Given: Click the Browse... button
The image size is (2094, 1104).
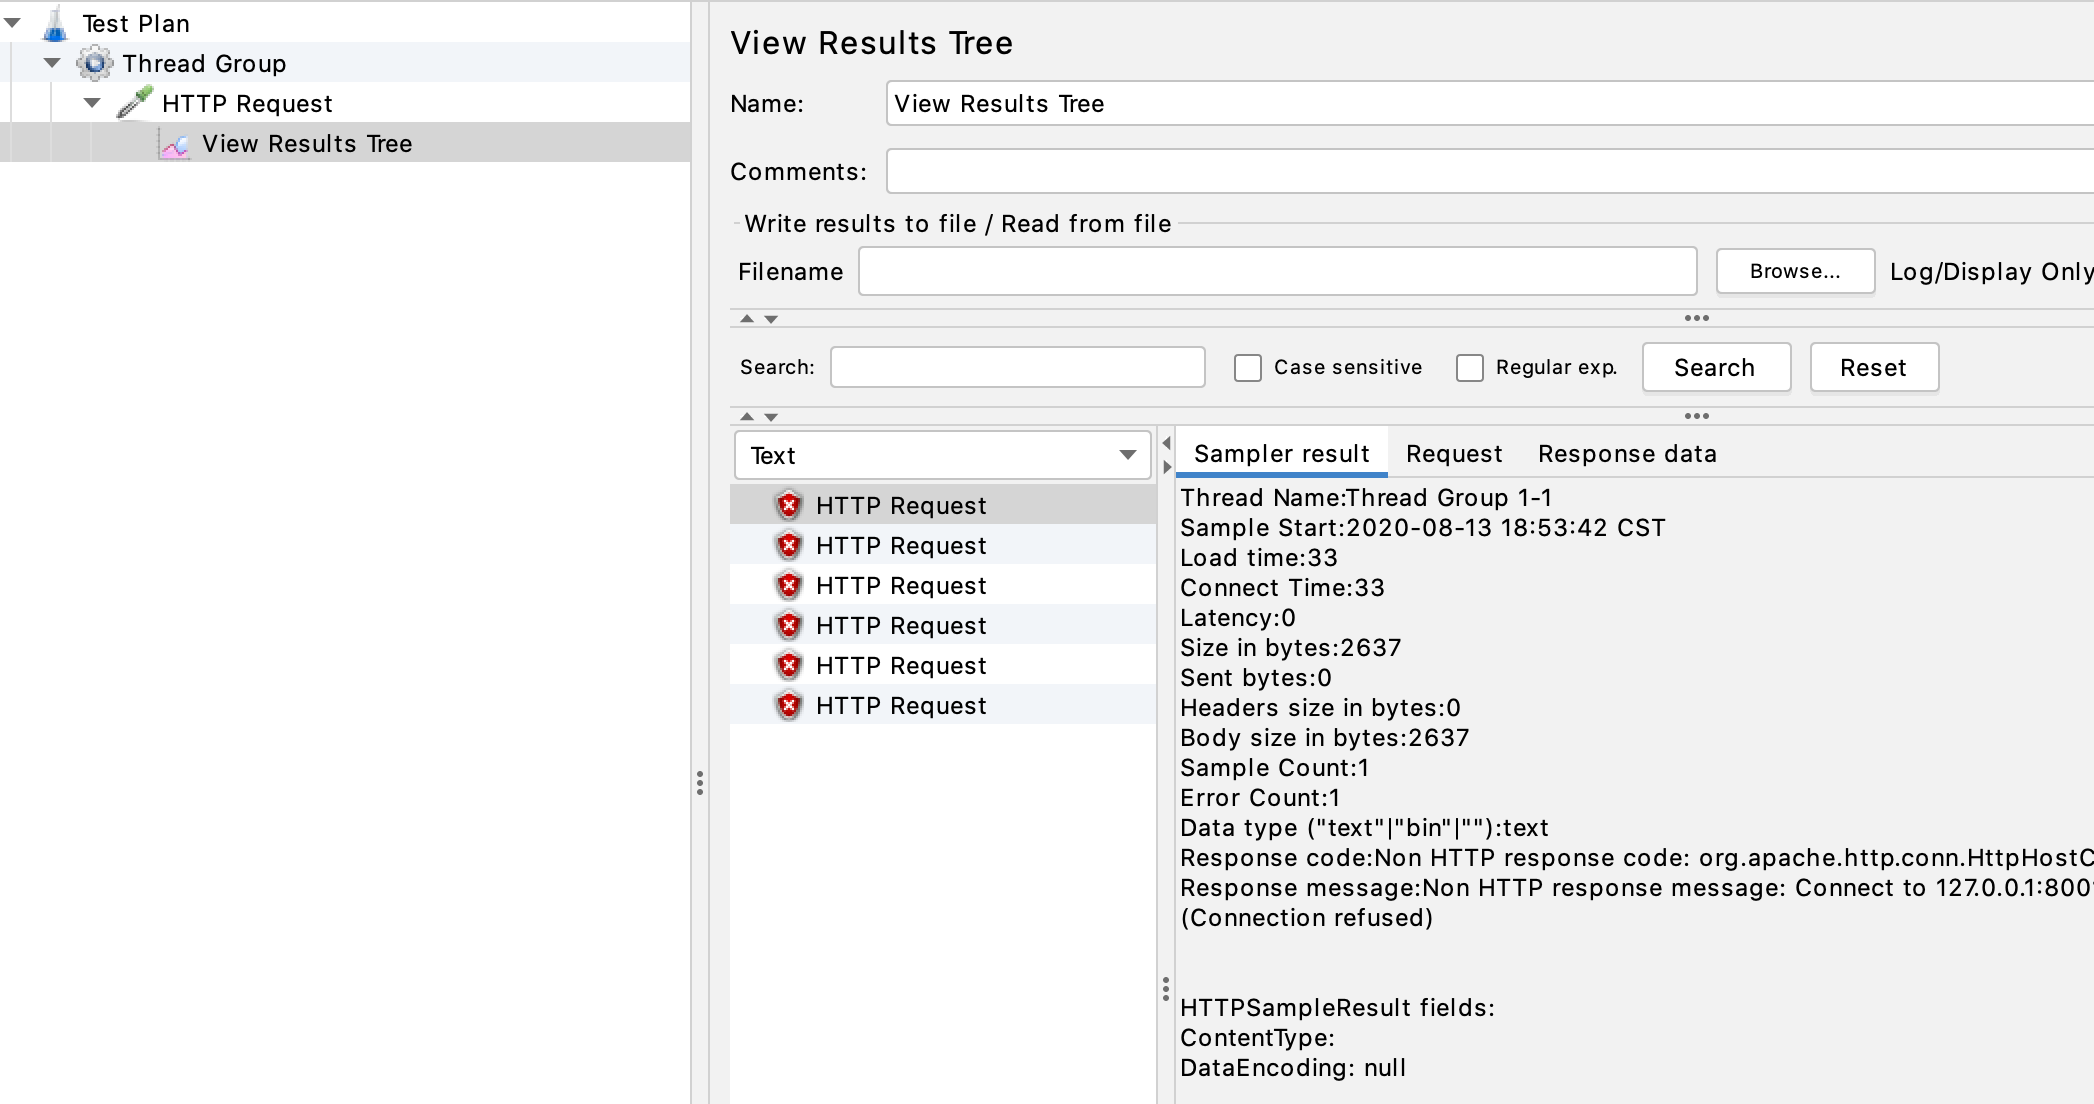Looking at the screenshot, I should click(x=1795, y=272).
